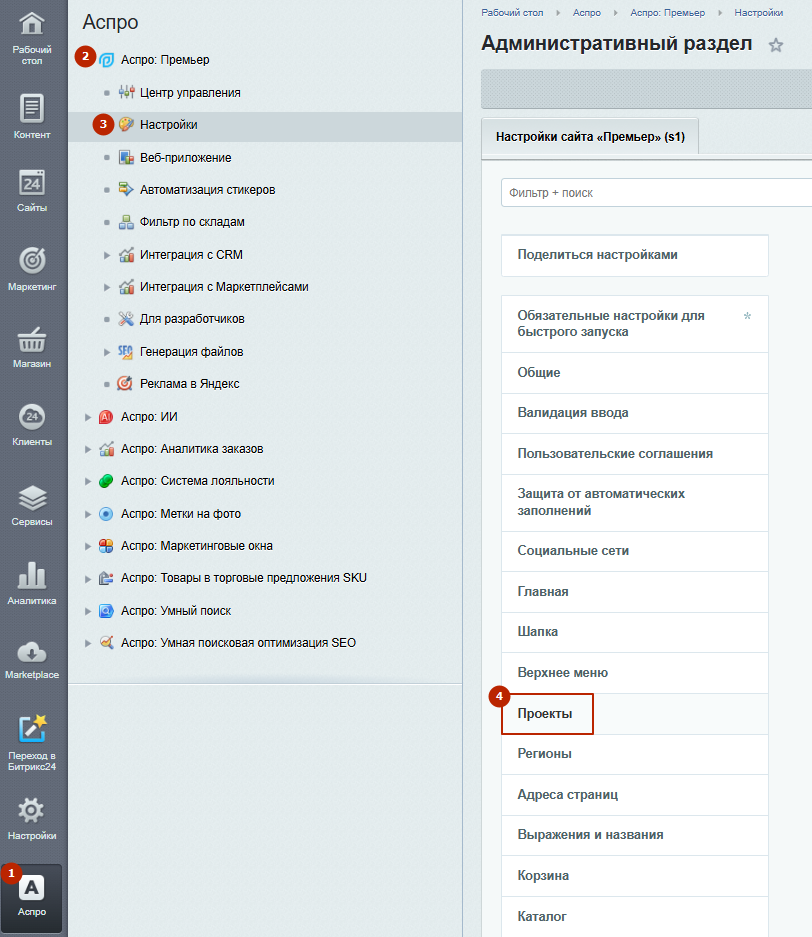Open the Marketplace sidebar section
812x937 pixels.
(32, 660)
